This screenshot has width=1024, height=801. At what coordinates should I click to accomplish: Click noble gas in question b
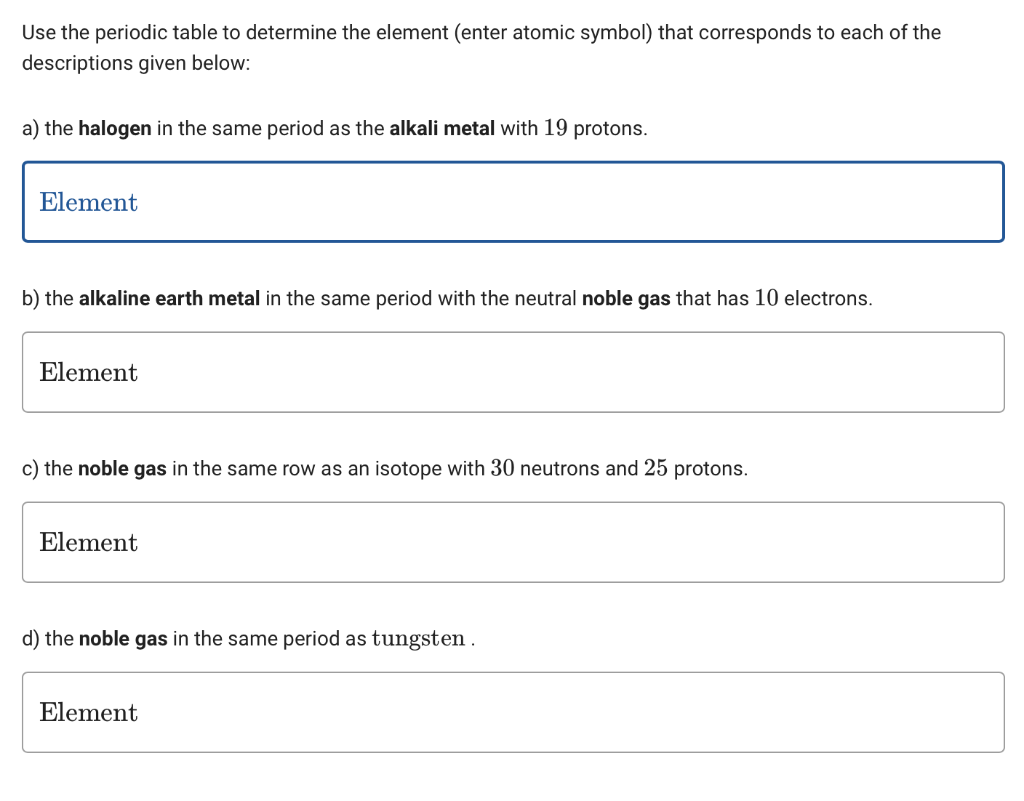[626, 299]
